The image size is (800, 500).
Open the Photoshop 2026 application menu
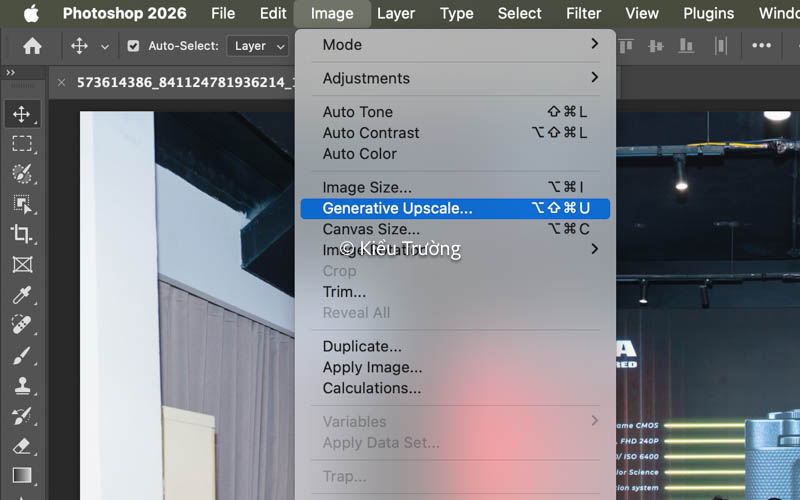[x=124, y=13]
